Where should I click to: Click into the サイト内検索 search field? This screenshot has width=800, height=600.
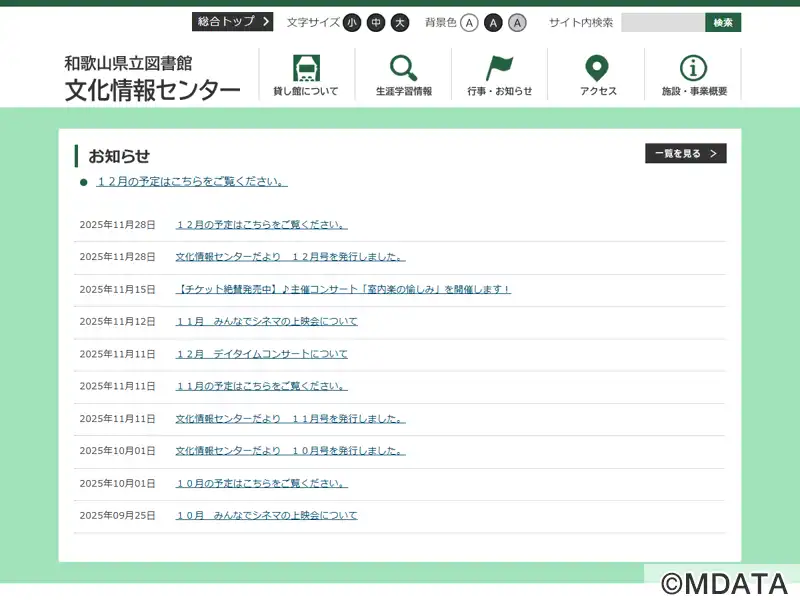pos(662,22)
